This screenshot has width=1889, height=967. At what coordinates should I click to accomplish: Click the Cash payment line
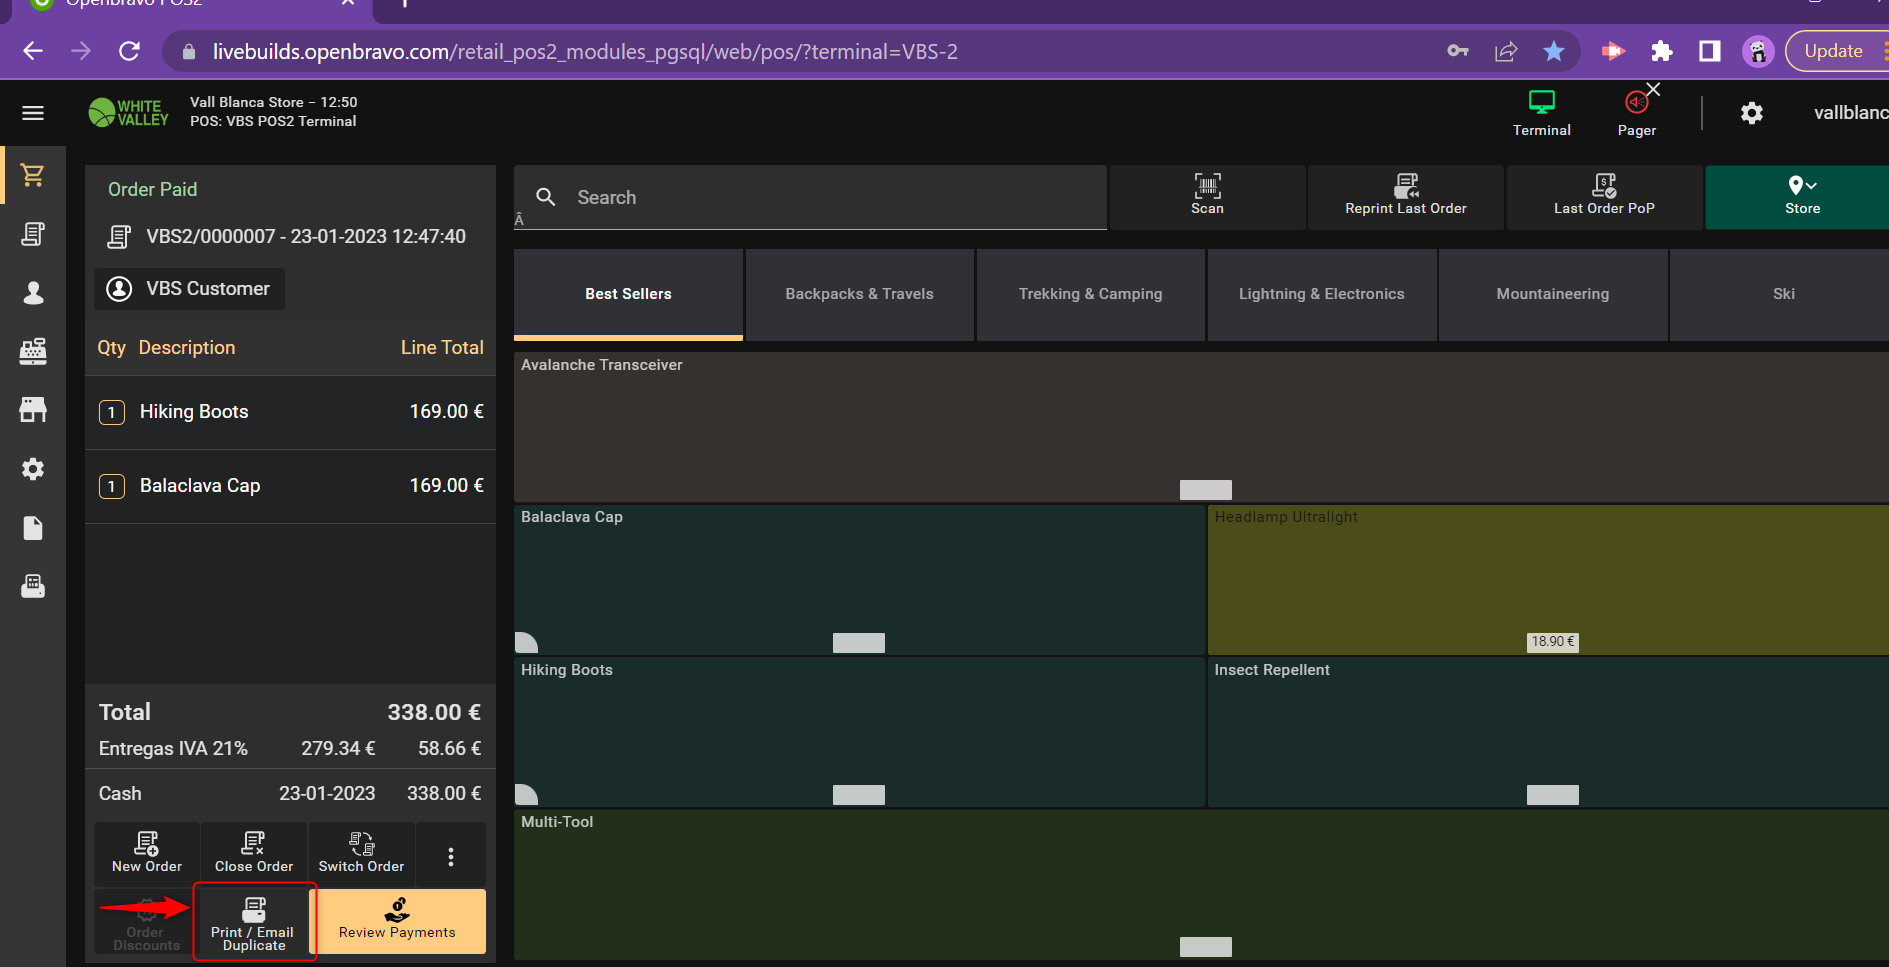(x=290, y=794)
